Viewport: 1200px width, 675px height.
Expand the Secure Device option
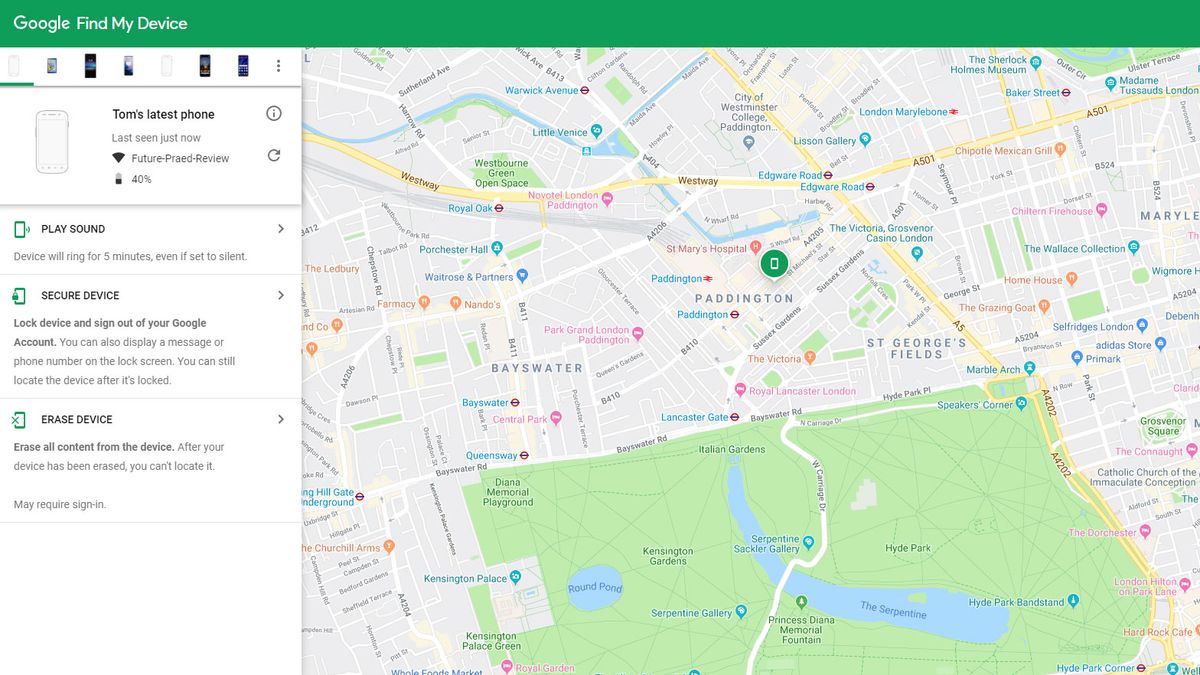click(281, 295)
